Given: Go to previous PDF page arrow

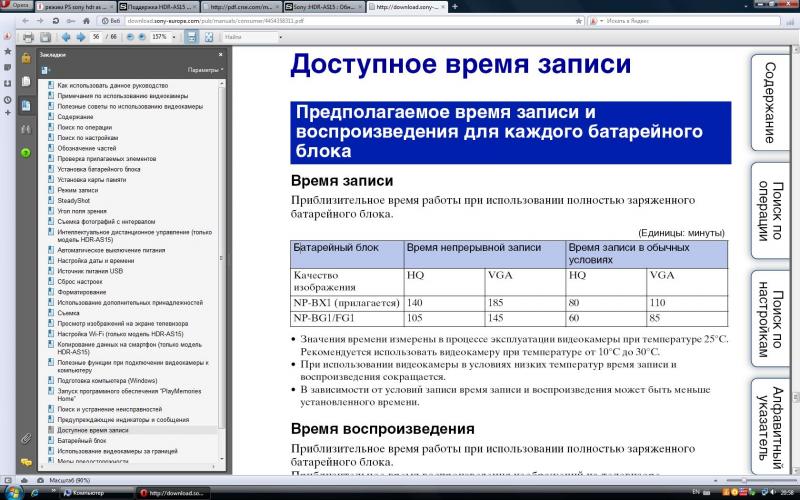Looking at the screenshot, I should coord(66,37).
